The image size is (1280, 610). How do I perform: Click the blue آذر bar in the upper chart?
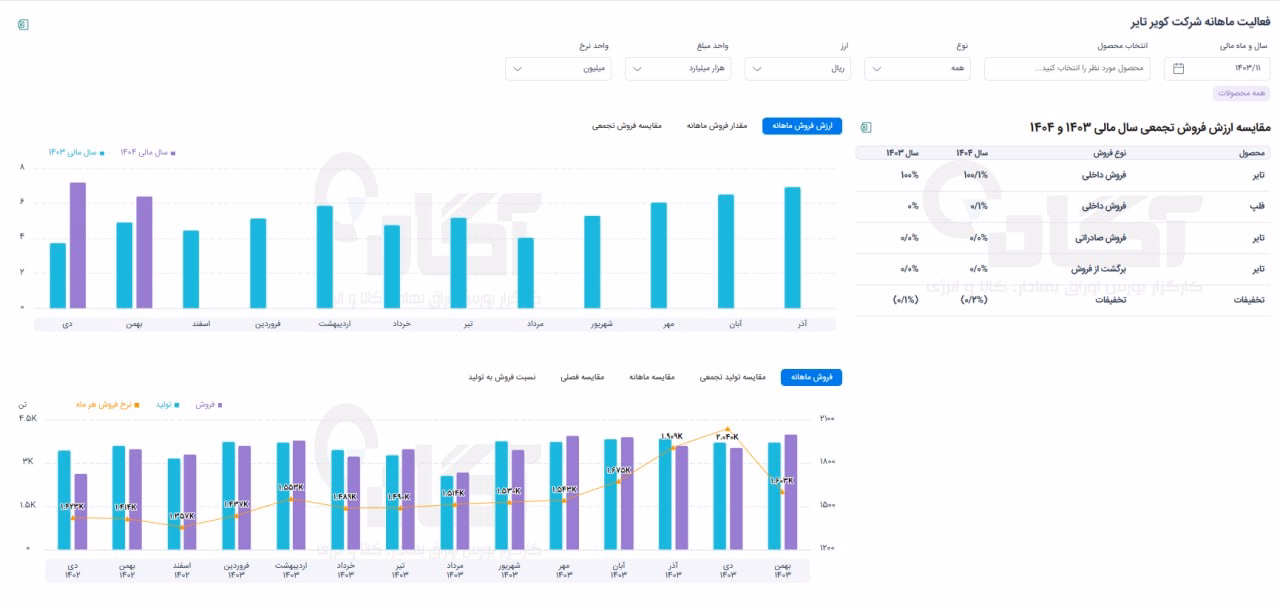792,248
